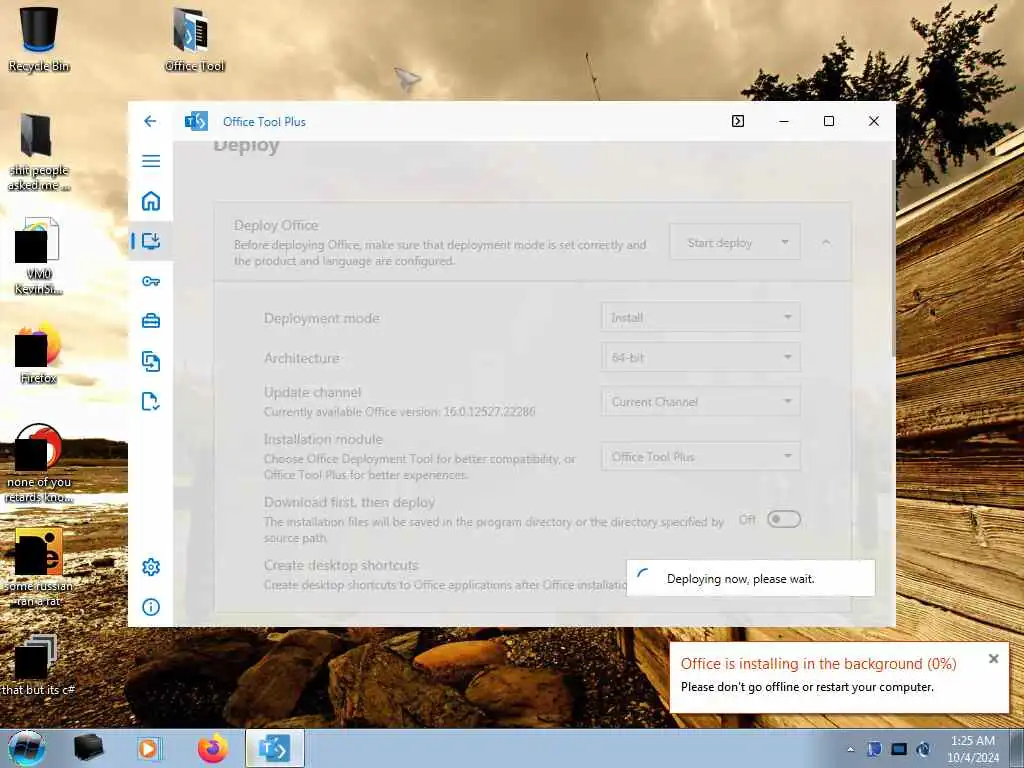The width and height of the screenshot is (1024, 768).
Task: Collapse the Deploy Office section chevron
Action: click(x=826, y=242)
